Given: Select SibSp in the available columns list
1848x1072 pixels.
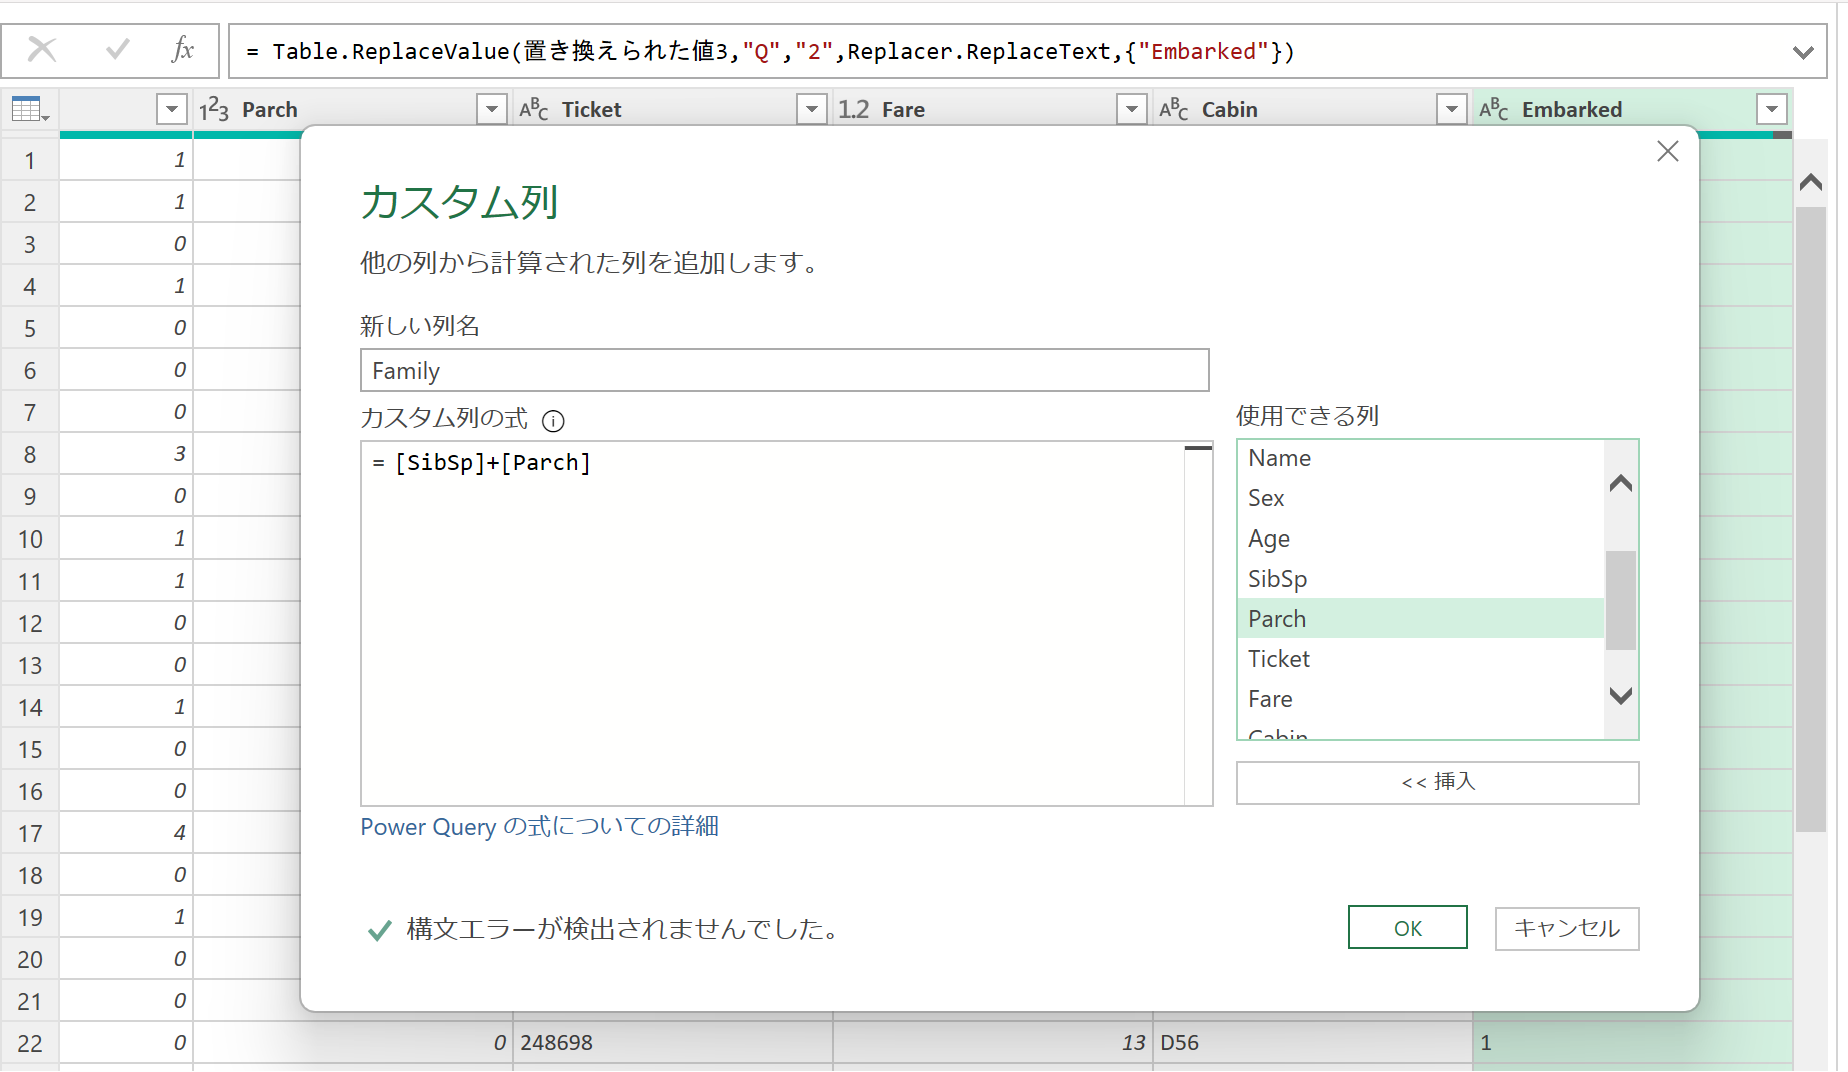Looking at the screenshot, I should 1420,578.
